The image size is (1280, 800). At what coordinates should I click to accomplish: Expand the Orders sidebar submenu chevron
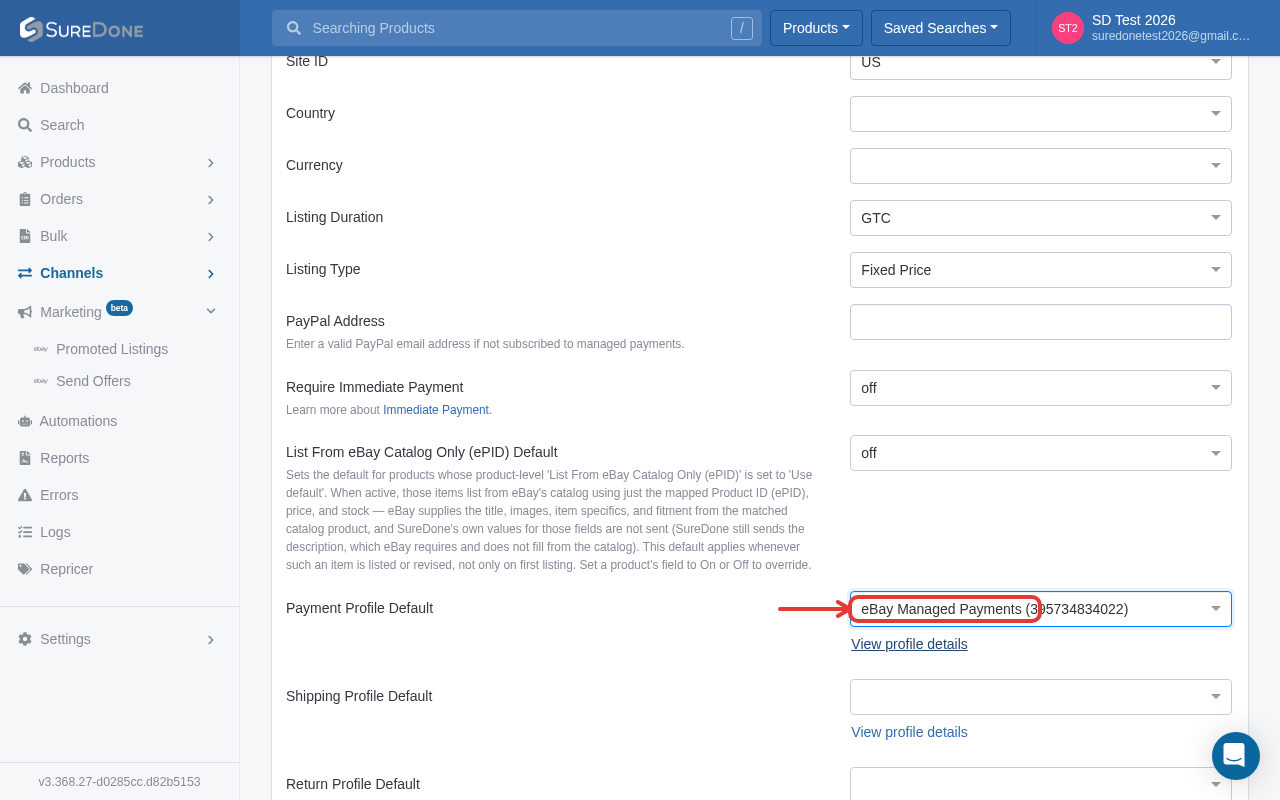coord(211,199)
